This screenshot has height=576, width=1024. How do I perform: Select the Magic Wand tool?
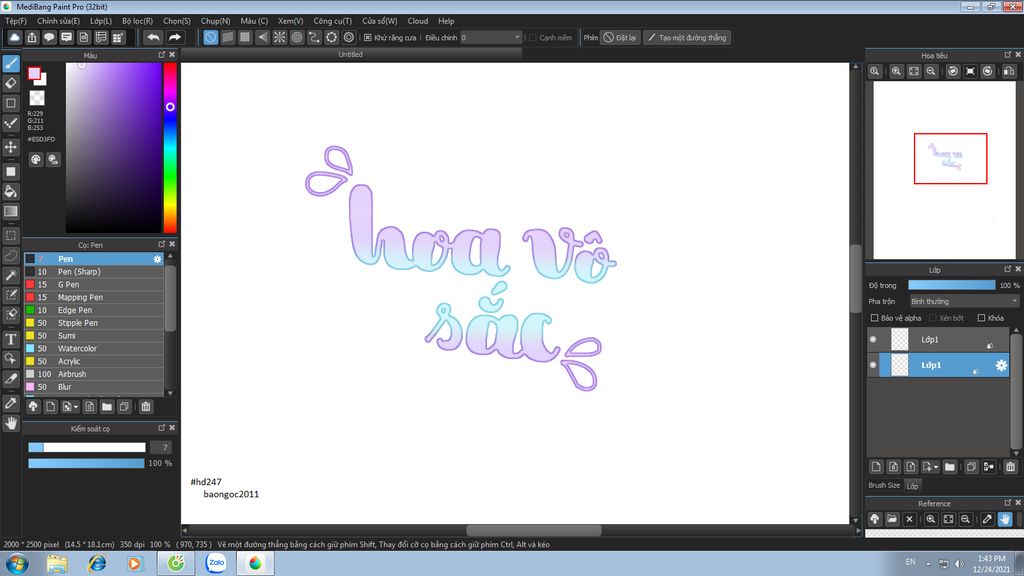11,275
